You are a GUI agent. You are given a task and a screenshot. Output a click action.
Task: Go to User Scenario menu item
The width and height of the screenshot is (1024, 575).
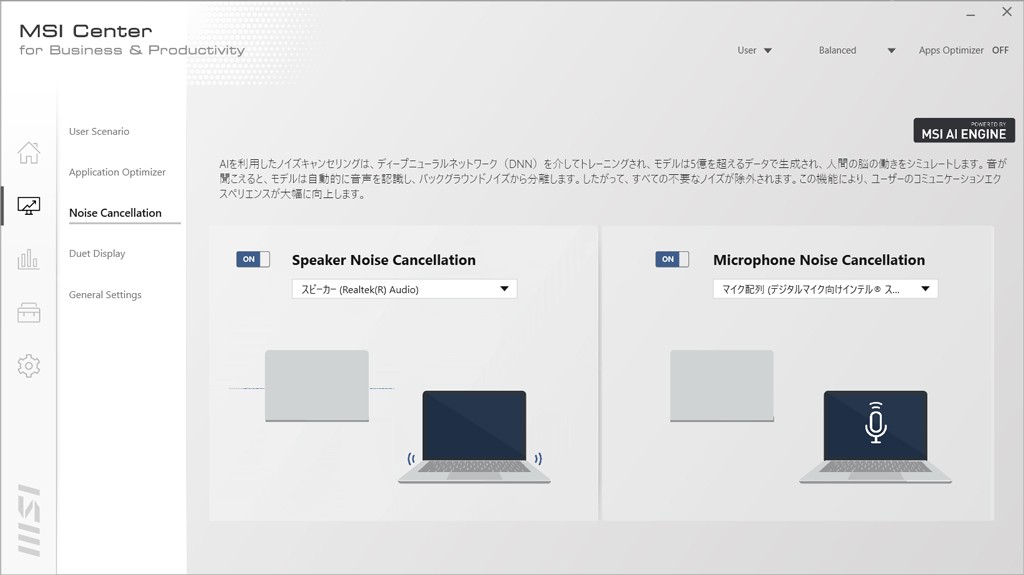[99, 131]
